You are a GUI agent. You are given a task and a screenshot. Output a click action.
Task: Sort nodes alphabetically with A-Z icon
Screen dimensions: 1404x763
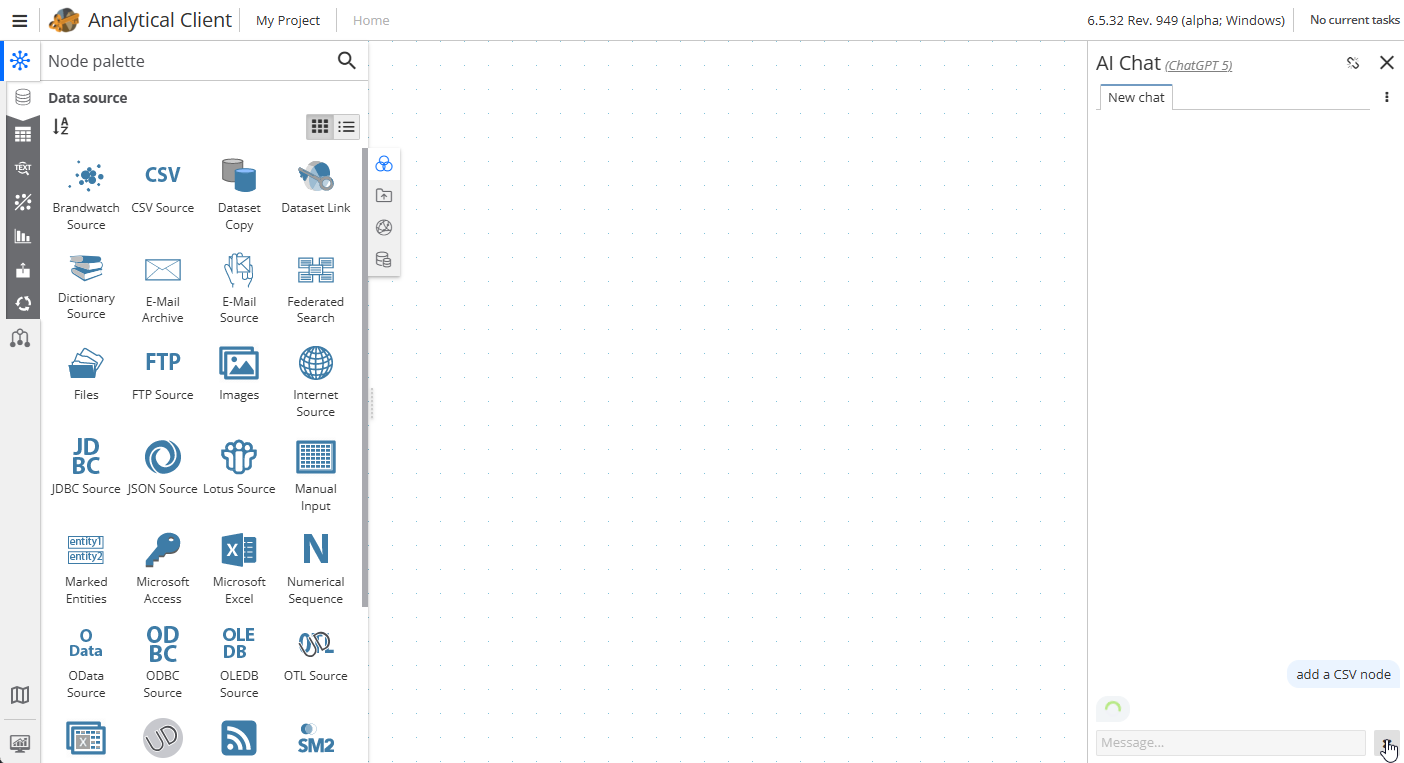pyautogui.click(x=60, y=126)
